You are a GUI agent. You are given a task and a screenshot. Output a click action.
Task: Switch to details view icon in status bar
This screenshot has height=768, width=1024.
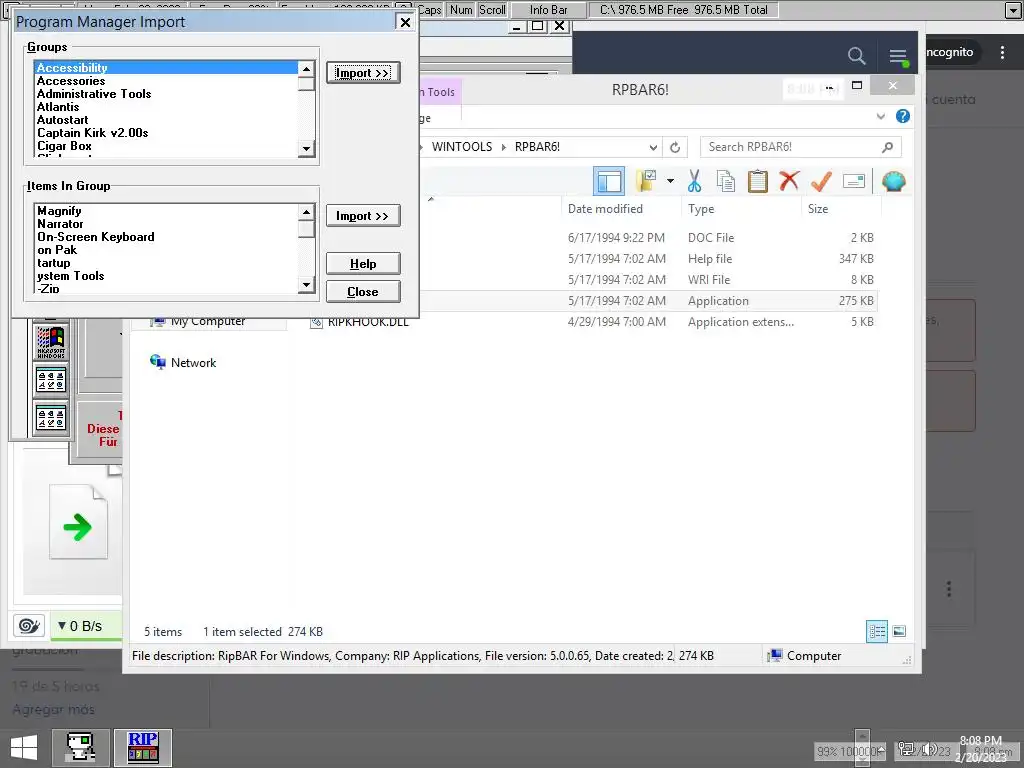(876, 631)
